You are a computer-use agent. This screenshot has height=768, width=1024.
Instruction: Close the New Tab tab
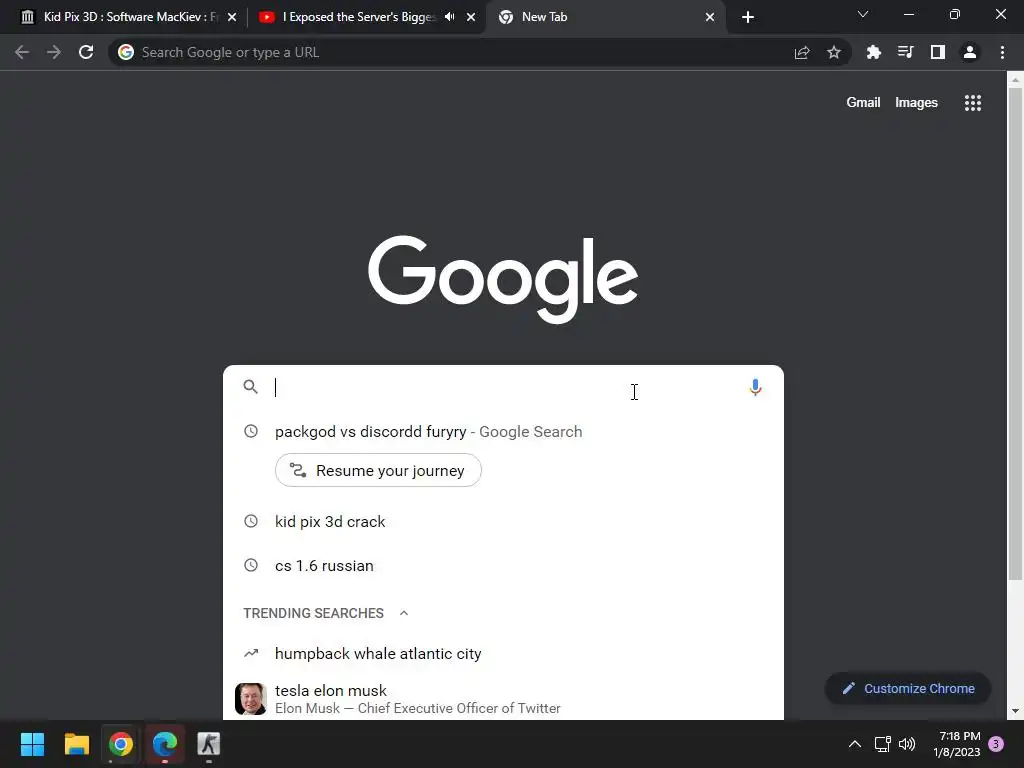pyautogui.click(x=710, y=17)
